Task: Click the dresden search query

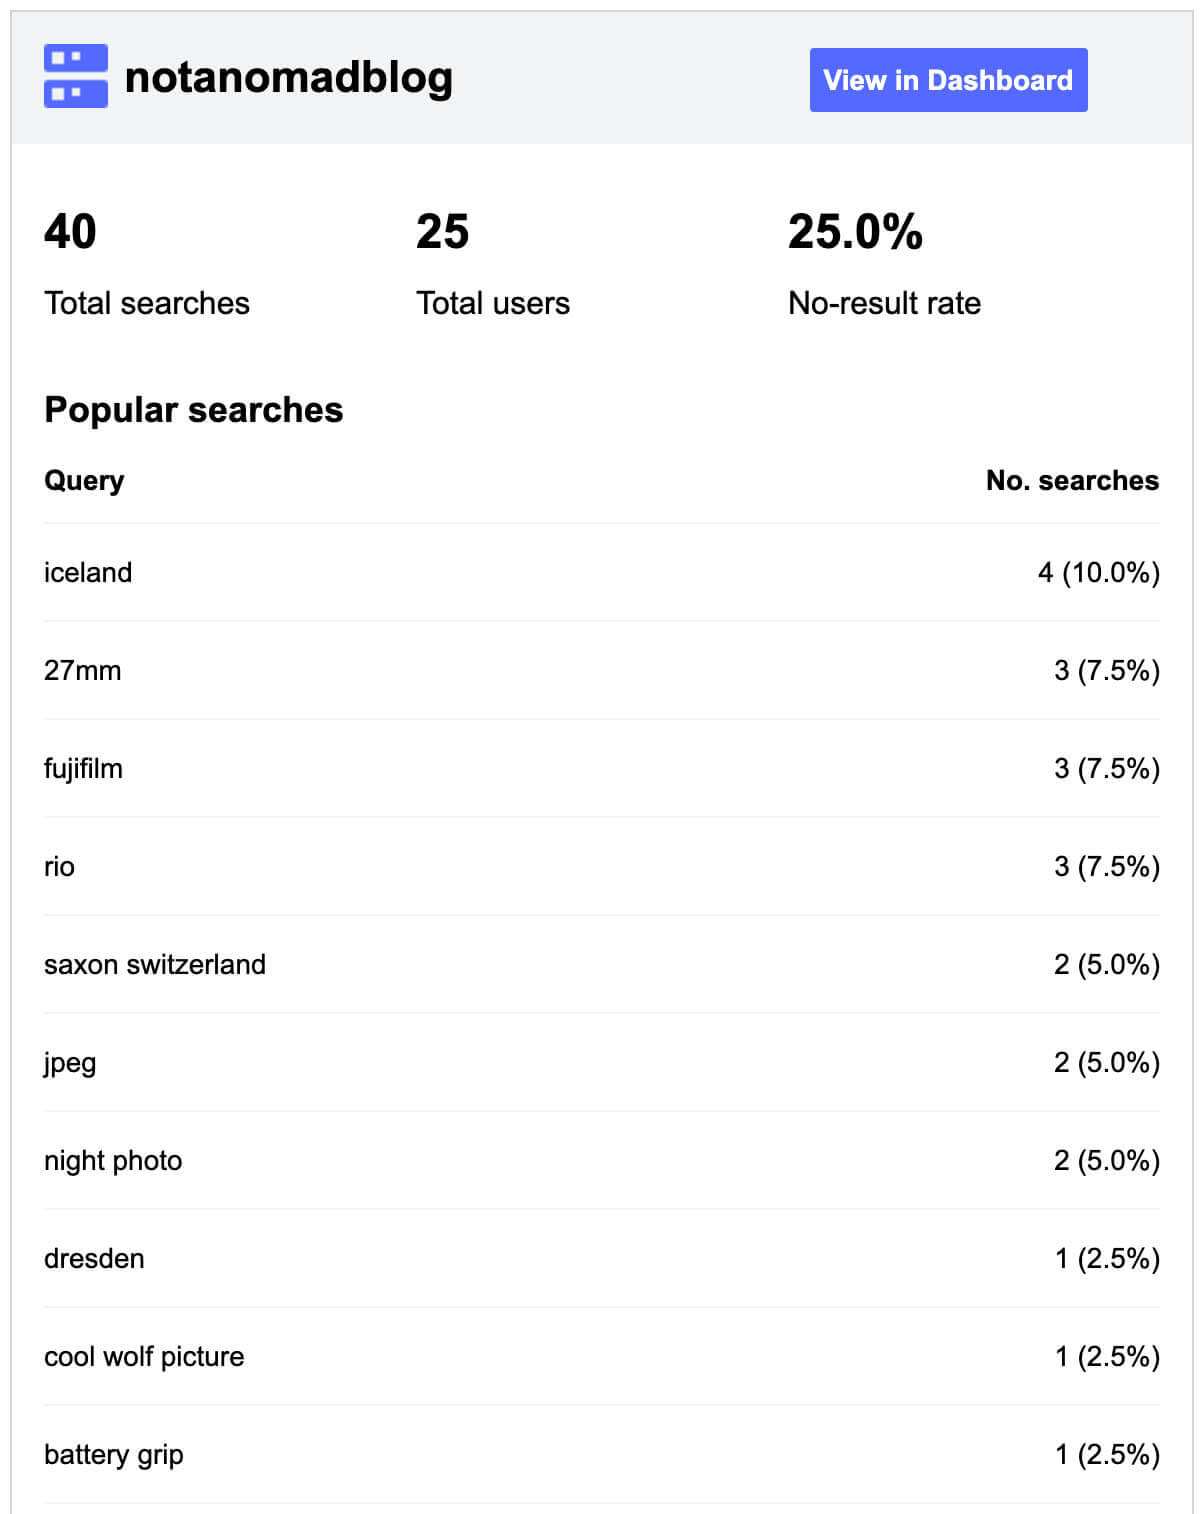Action: coord(94,1259)
